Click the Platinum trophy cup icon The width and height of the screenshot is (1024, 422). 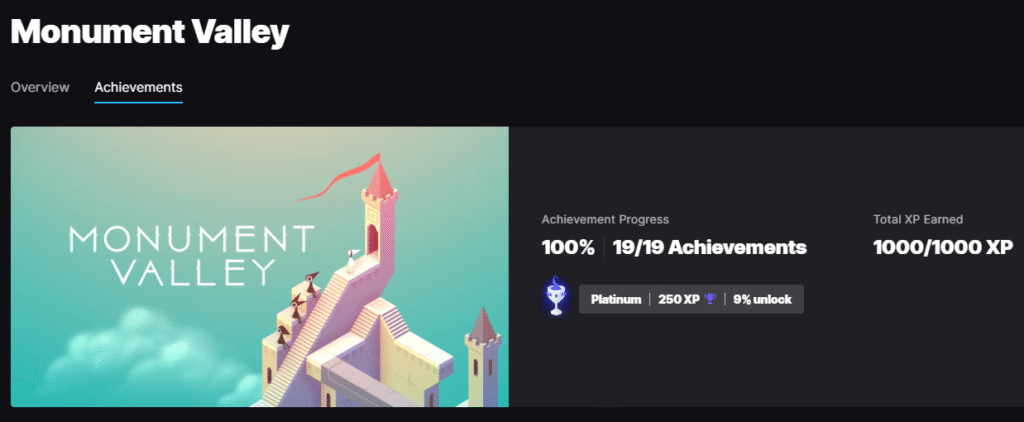(x=556, y=297)
